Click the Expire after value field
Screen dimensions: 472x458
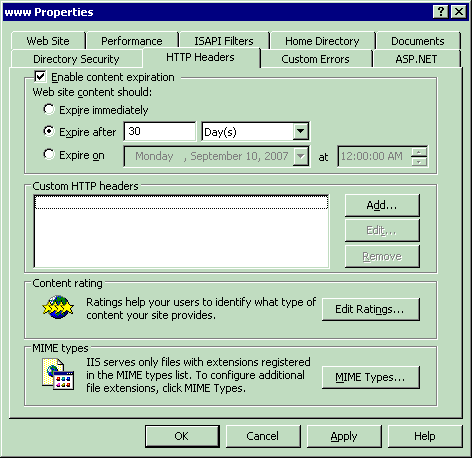coord(160,131)
